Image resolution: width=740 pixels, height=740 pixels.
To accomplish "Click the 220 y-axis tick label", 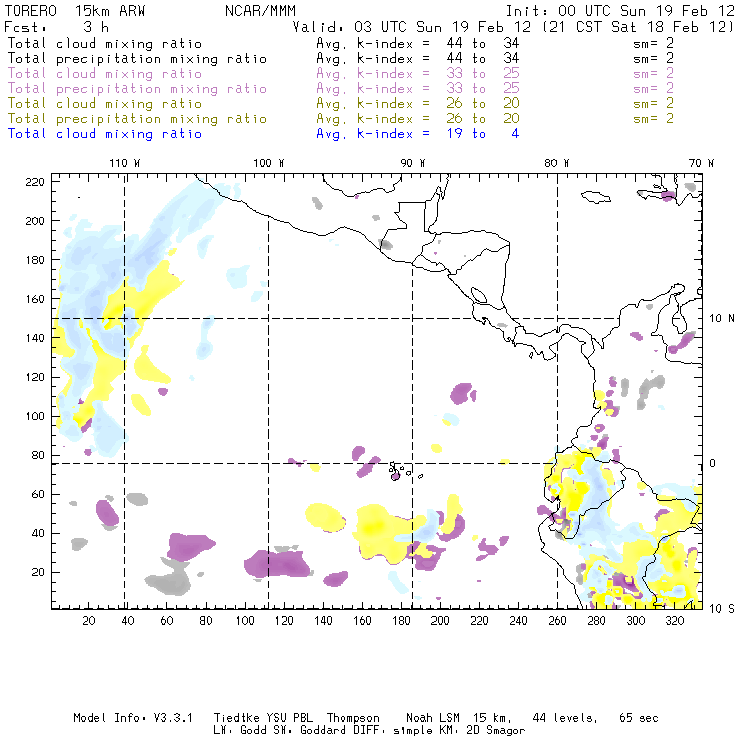I will tap(35, 182).
